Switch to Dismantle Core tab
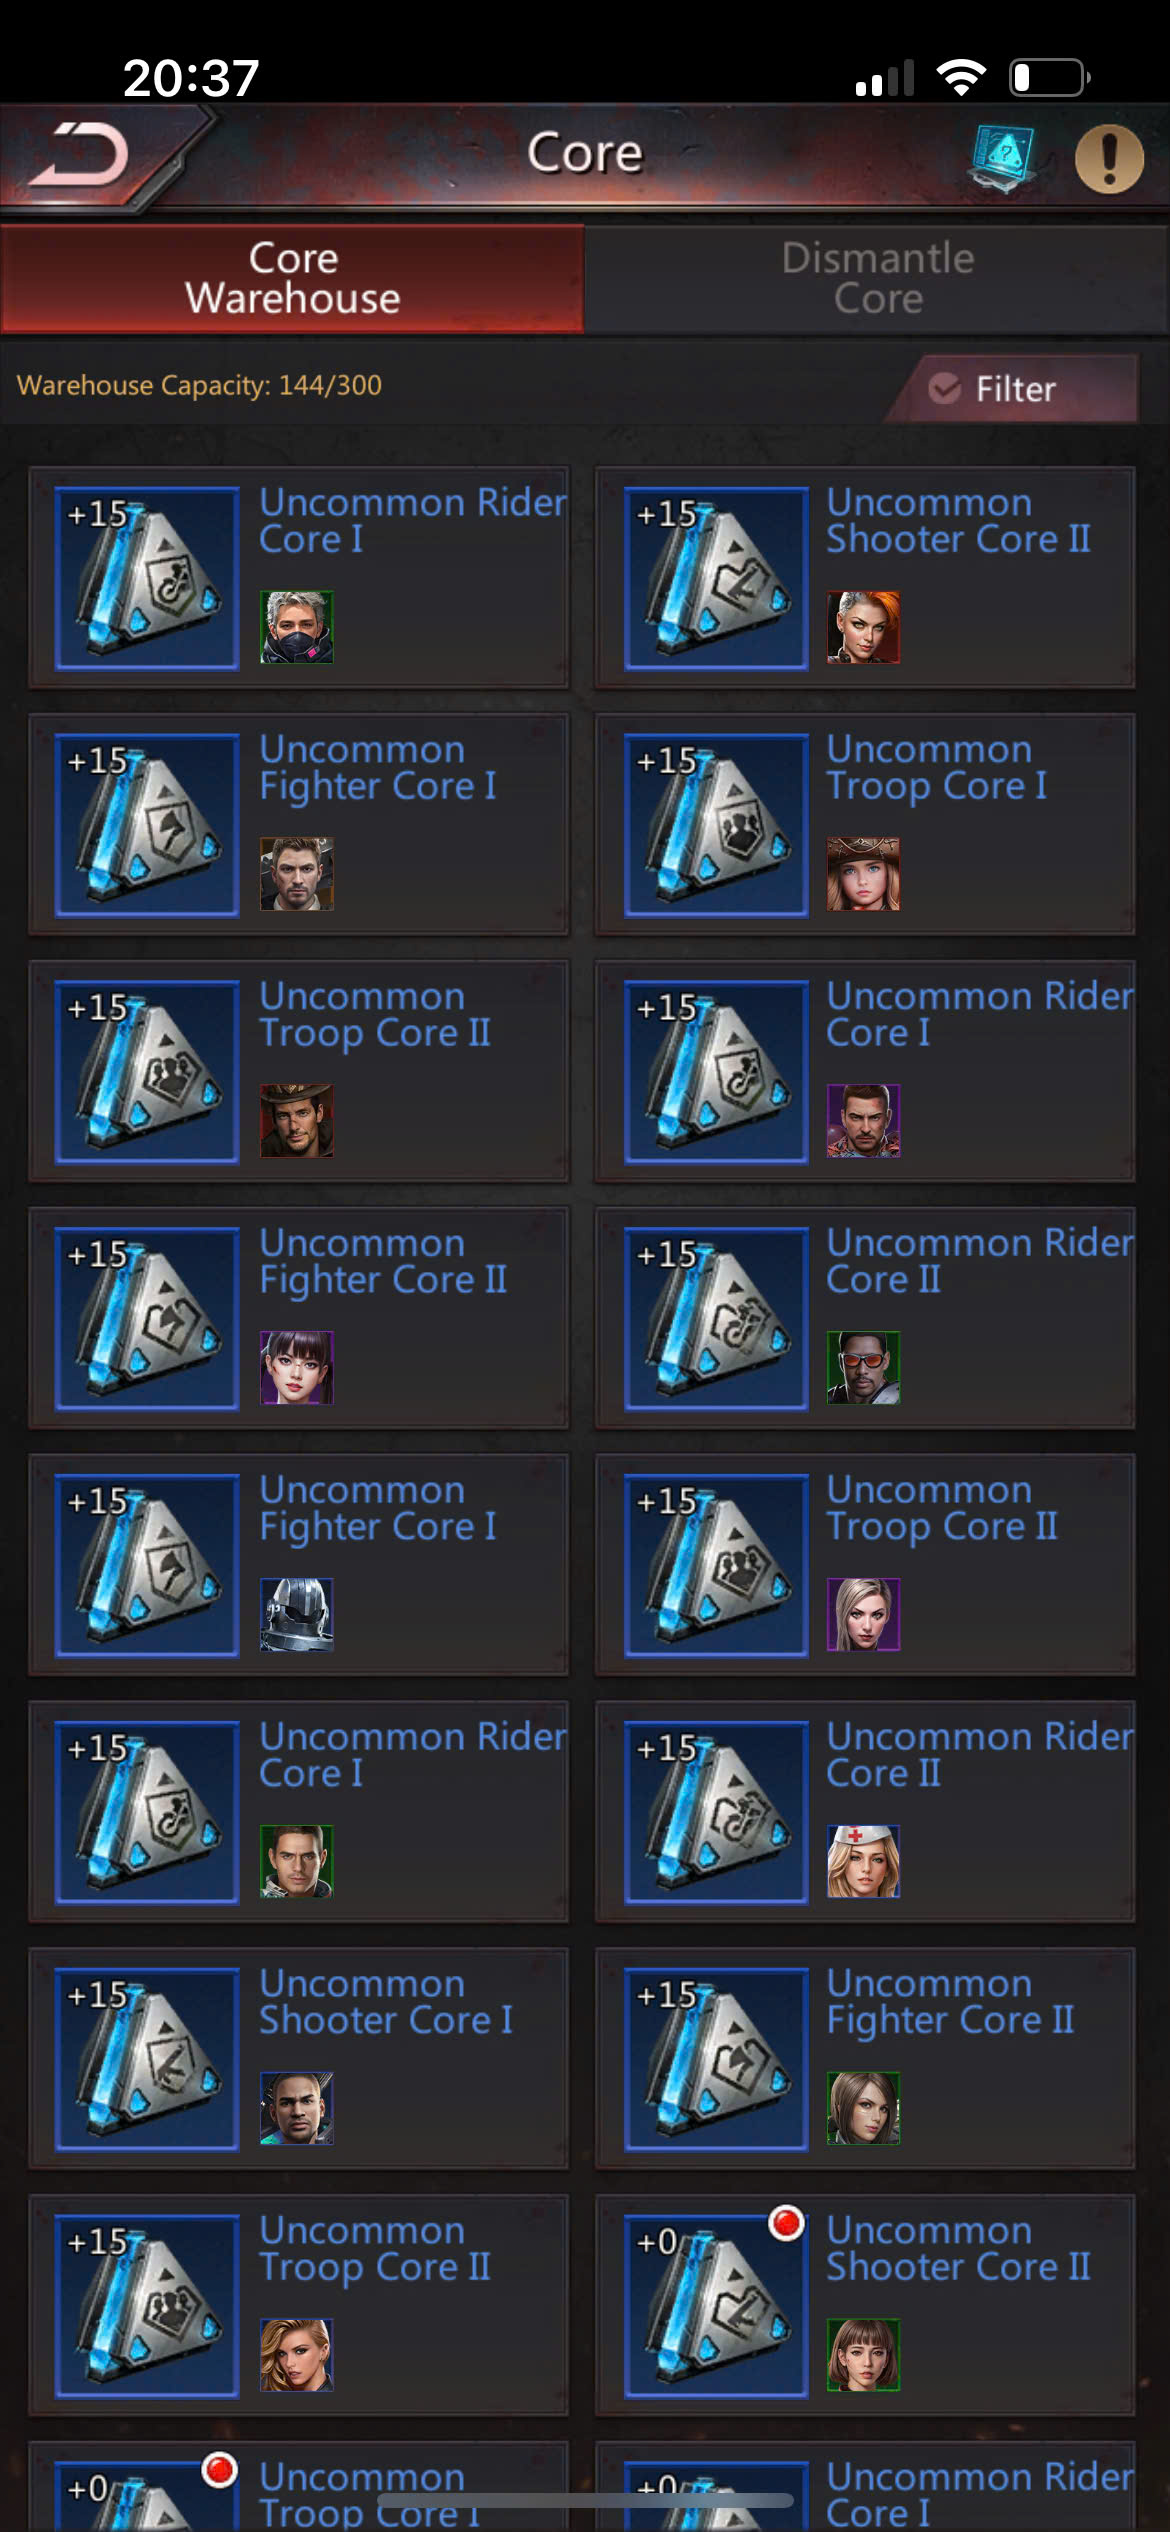Viewport: 1170px width, 2532px height. click(x=877, y=278)
